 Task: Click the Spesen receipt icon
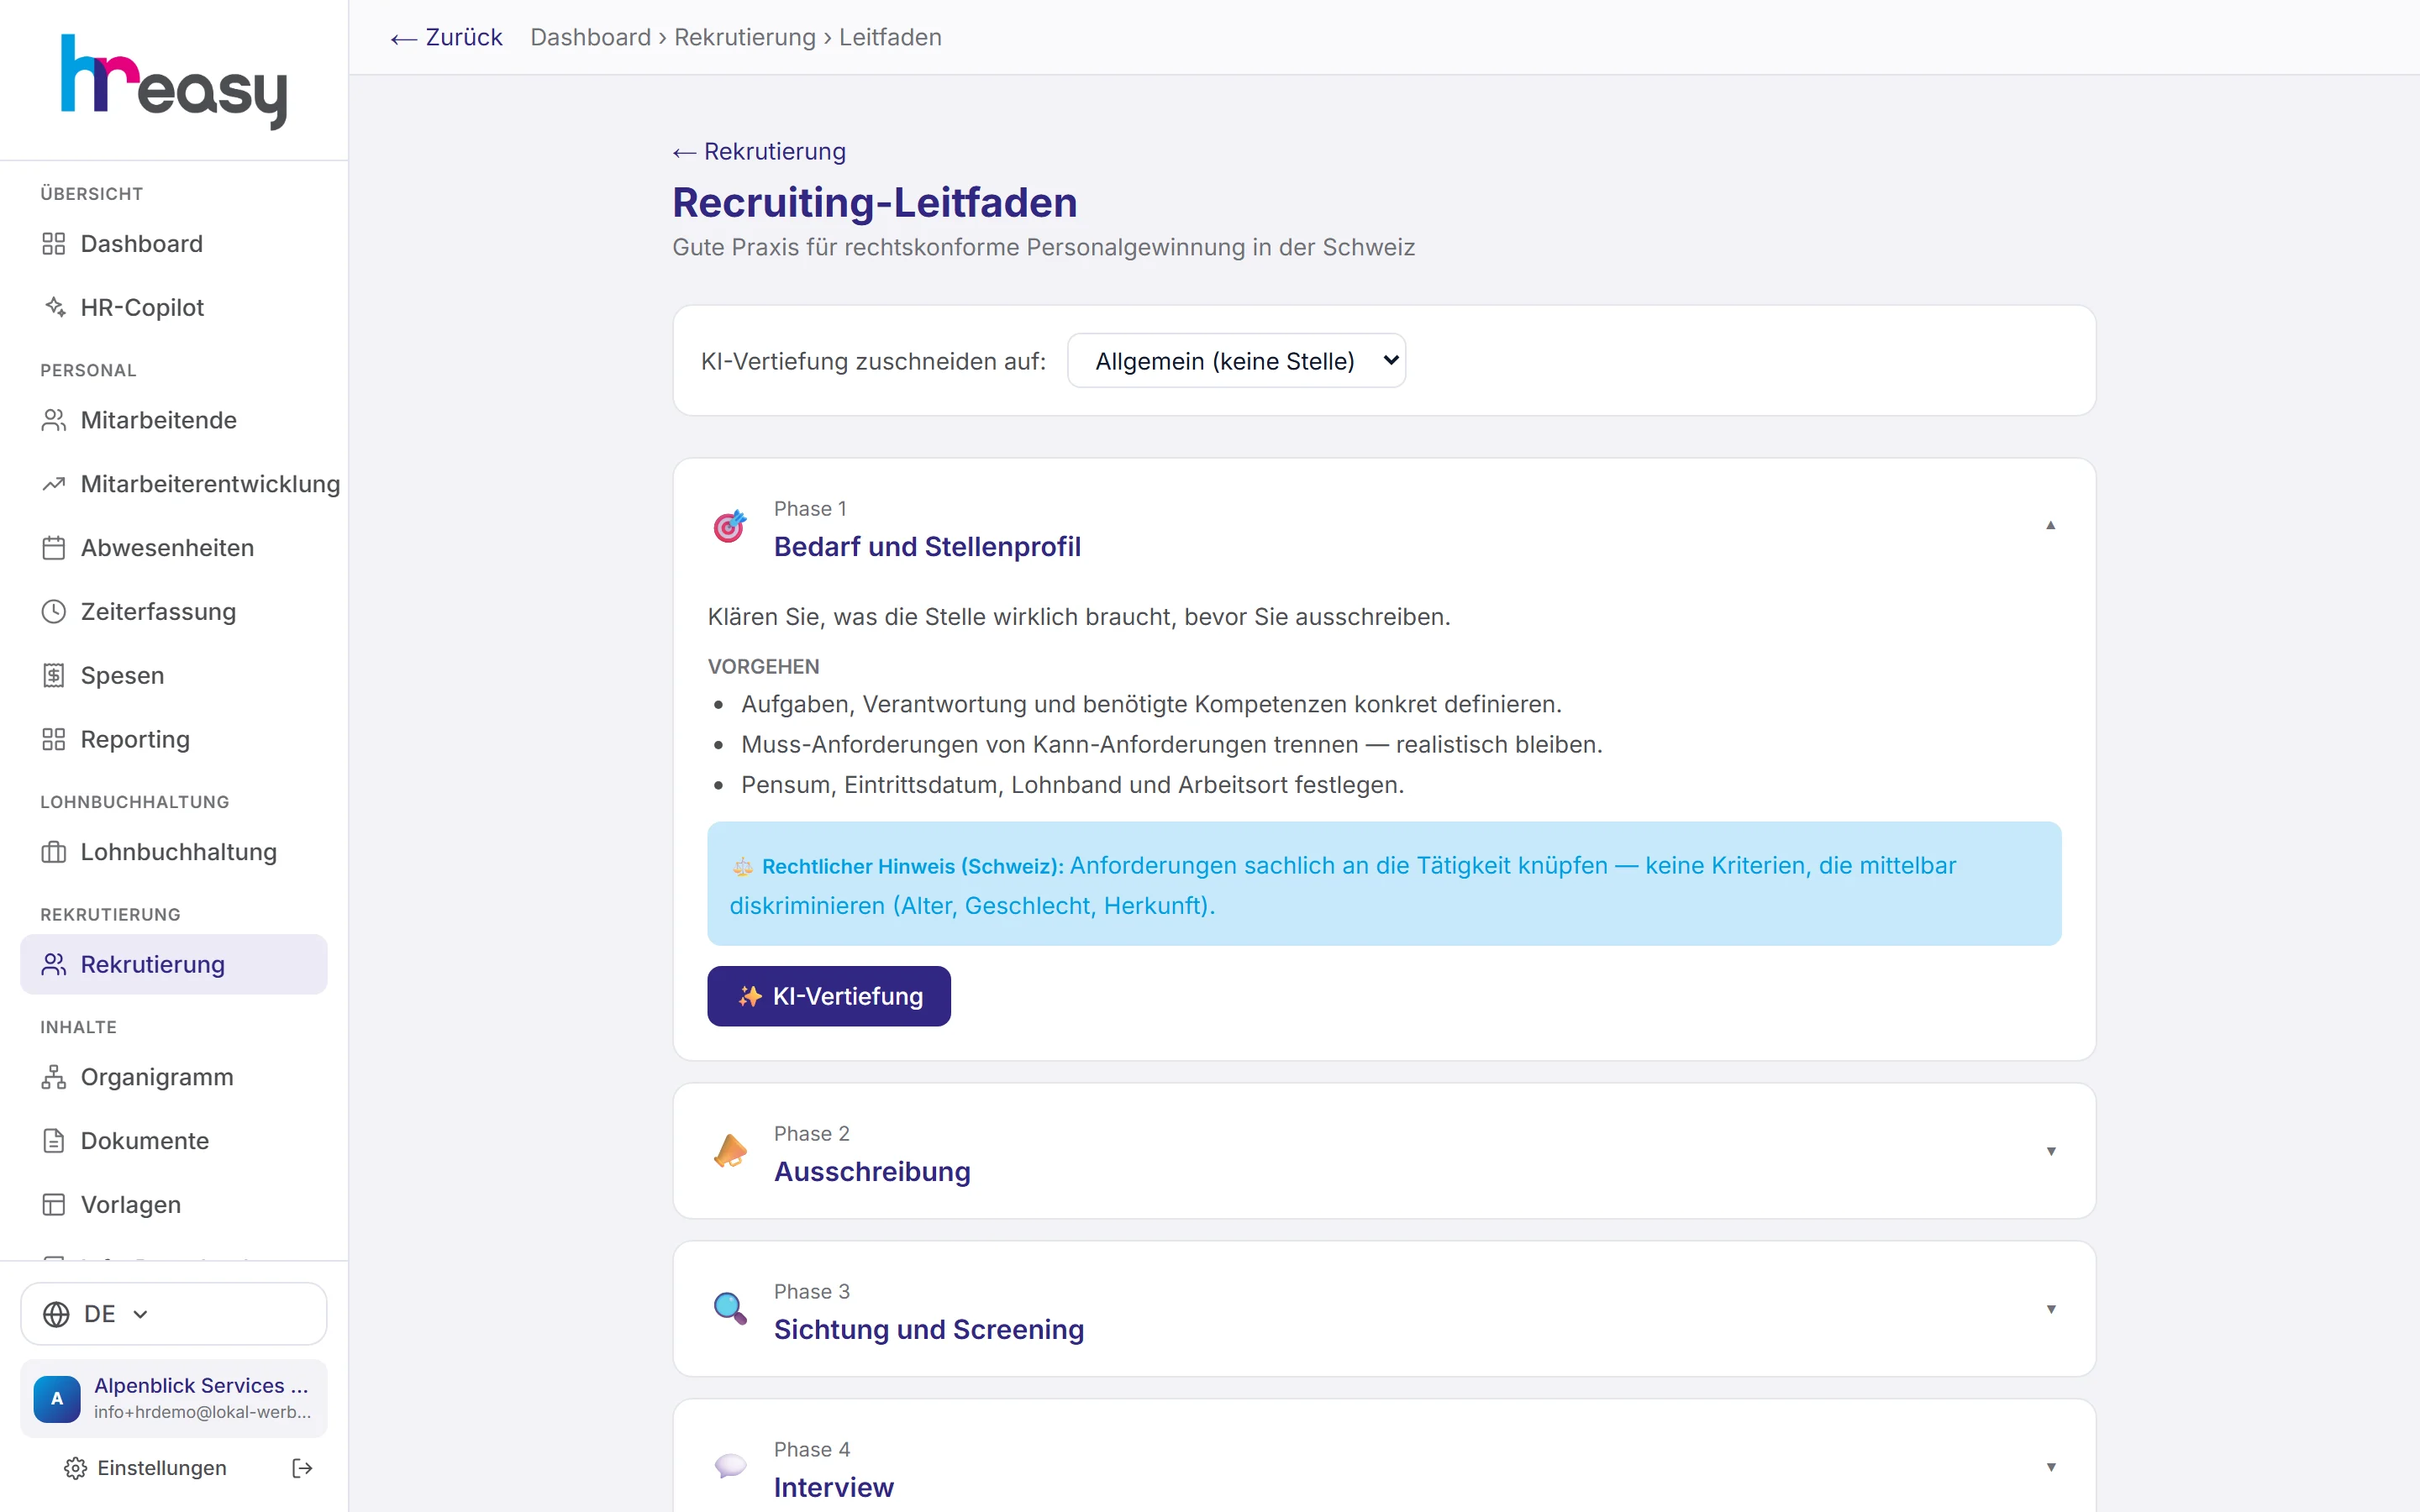(x=54, y=676)
